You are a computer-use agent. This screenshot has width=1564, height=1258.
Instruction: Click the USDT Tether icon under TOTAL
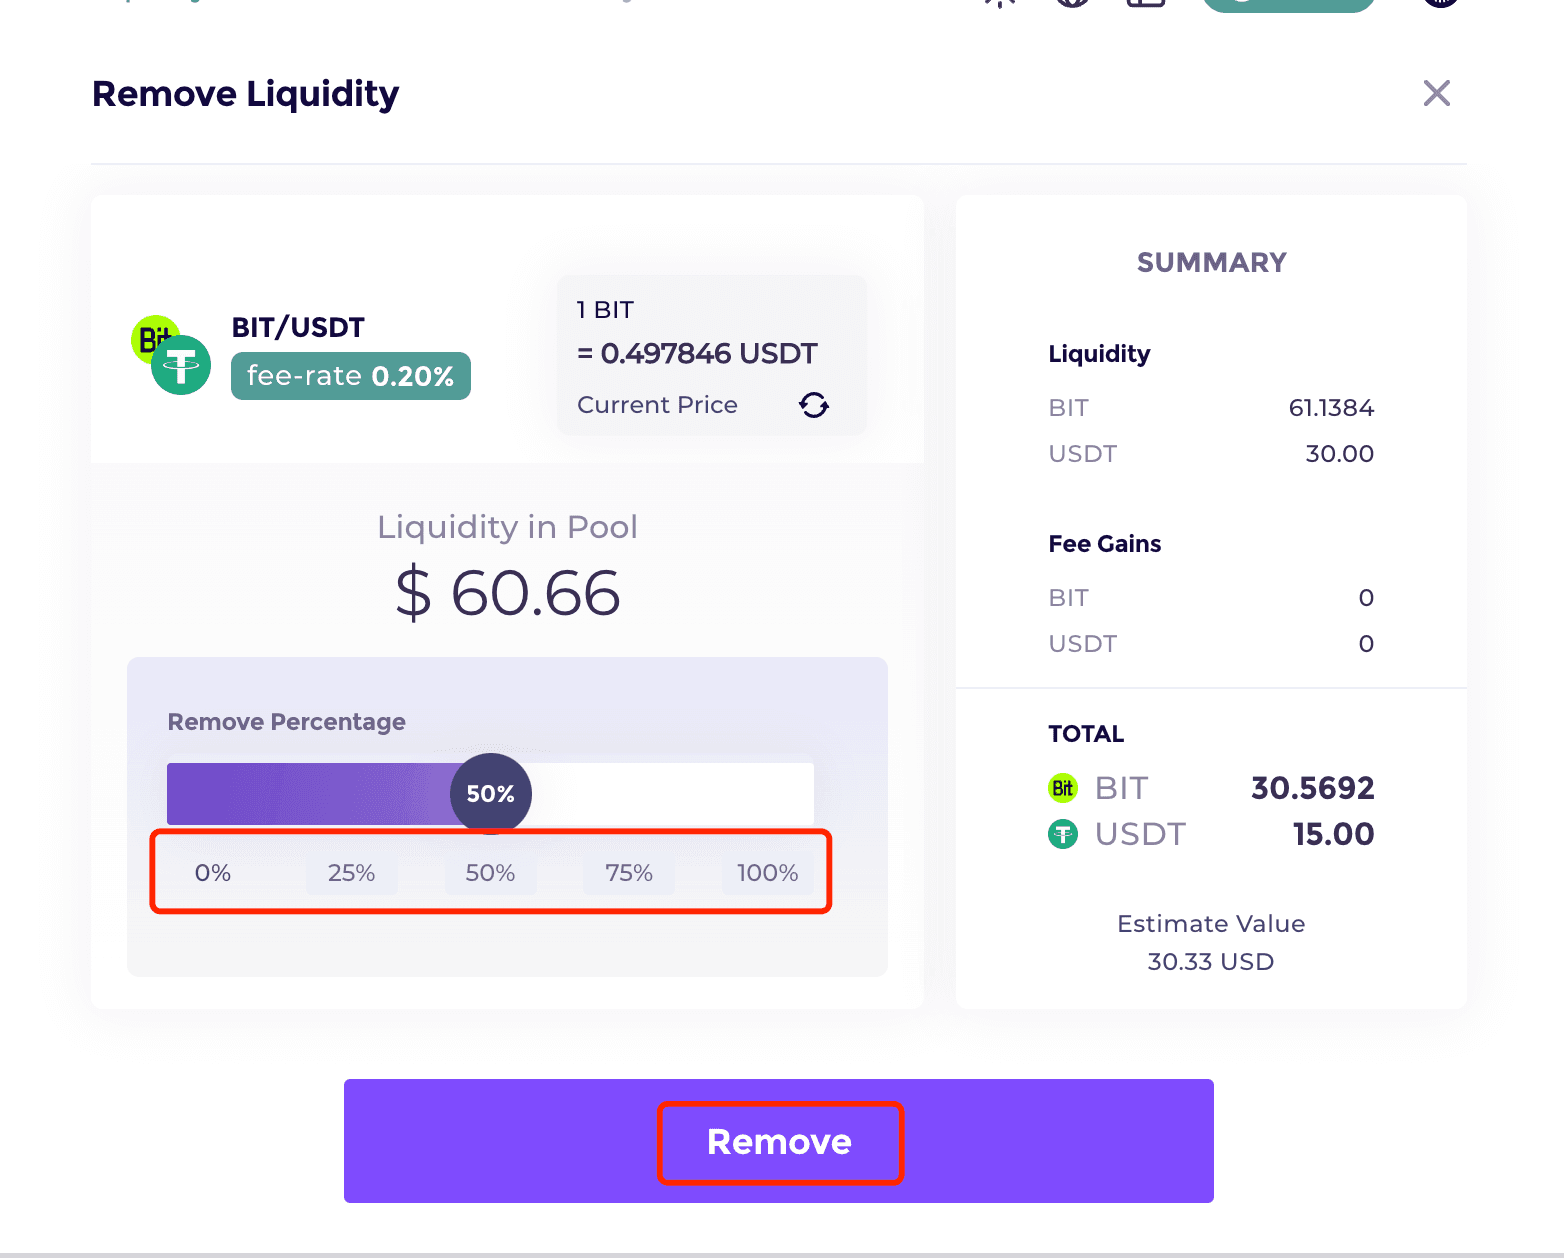click(1063, 833)
